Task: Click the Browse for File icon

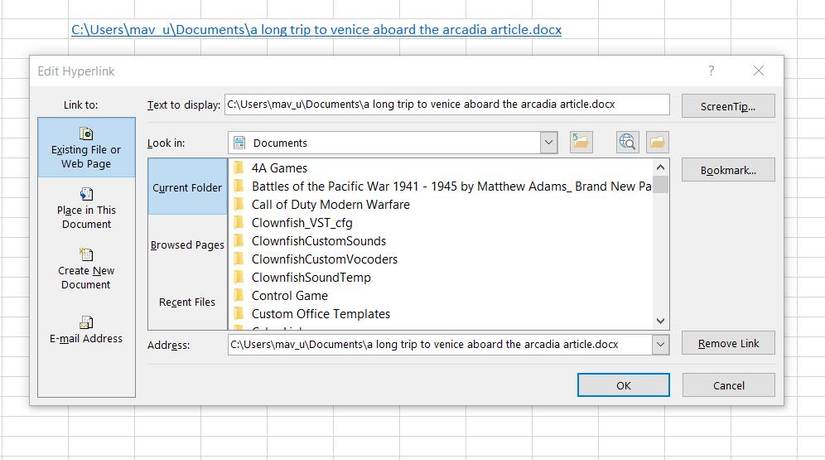Action: (x=657, y=142)
